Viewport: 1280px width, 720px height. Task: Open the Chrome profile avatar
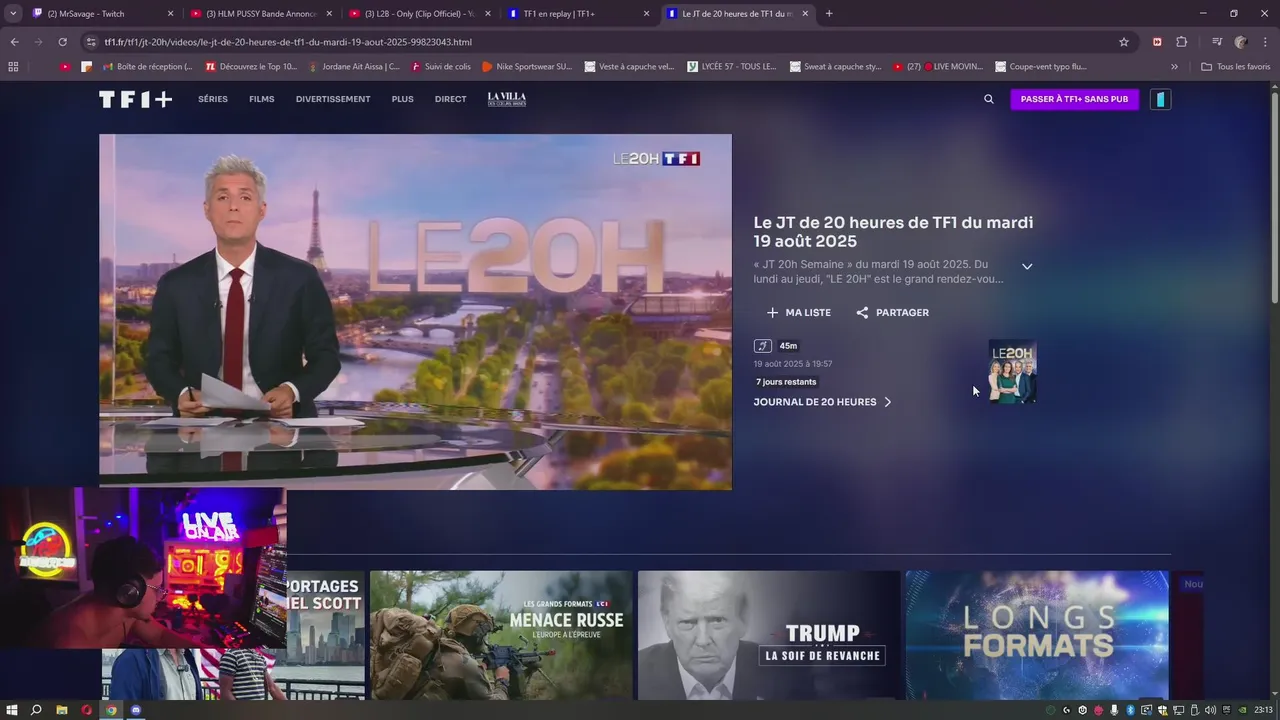(1241, 42)
